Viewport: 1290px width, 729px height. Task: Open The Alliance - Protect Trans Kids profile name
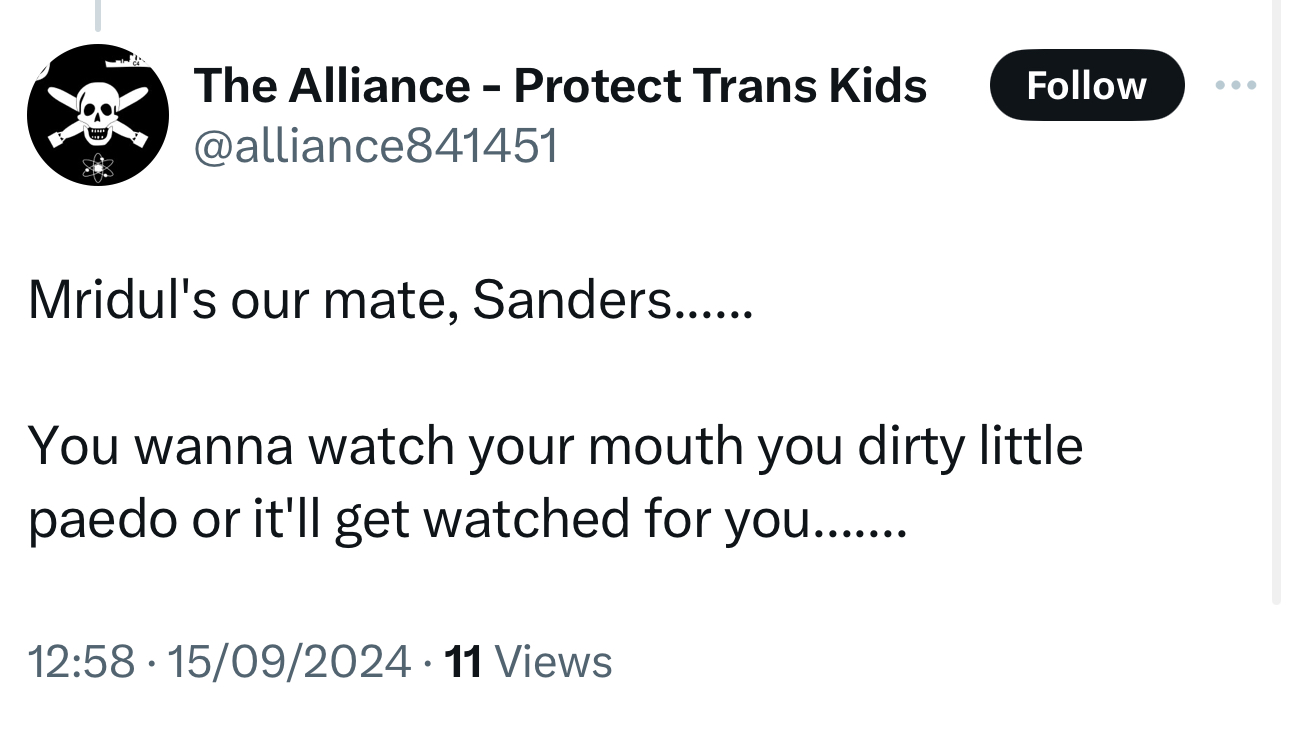coord(560,86)
